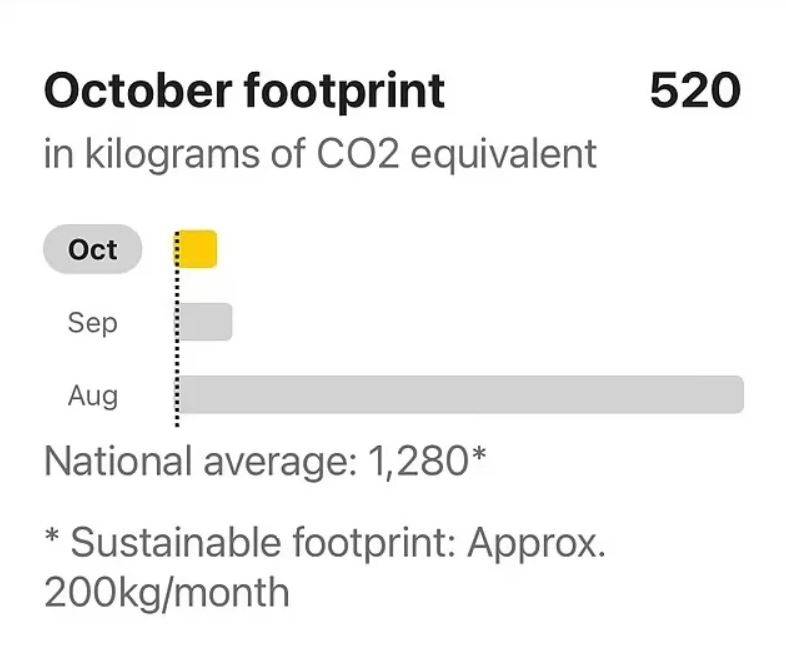Click the 200kg/month value

tap(166, 592)
